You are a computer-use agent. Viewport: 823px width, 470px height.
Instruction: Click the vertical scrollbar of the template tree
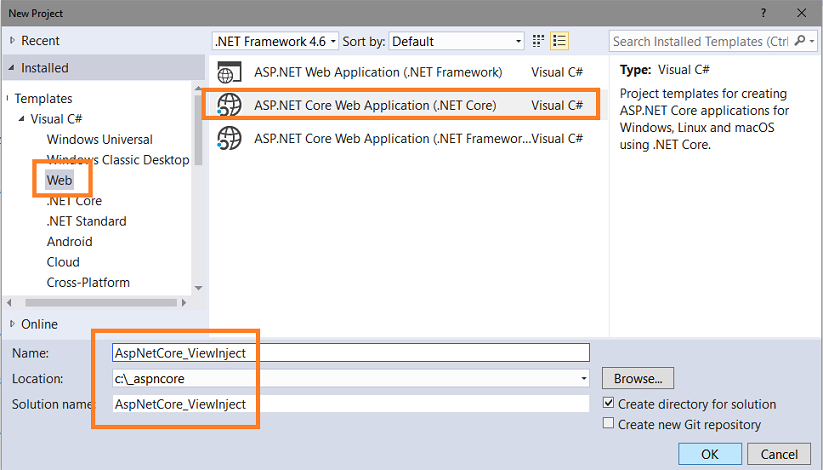pos(198,130)
